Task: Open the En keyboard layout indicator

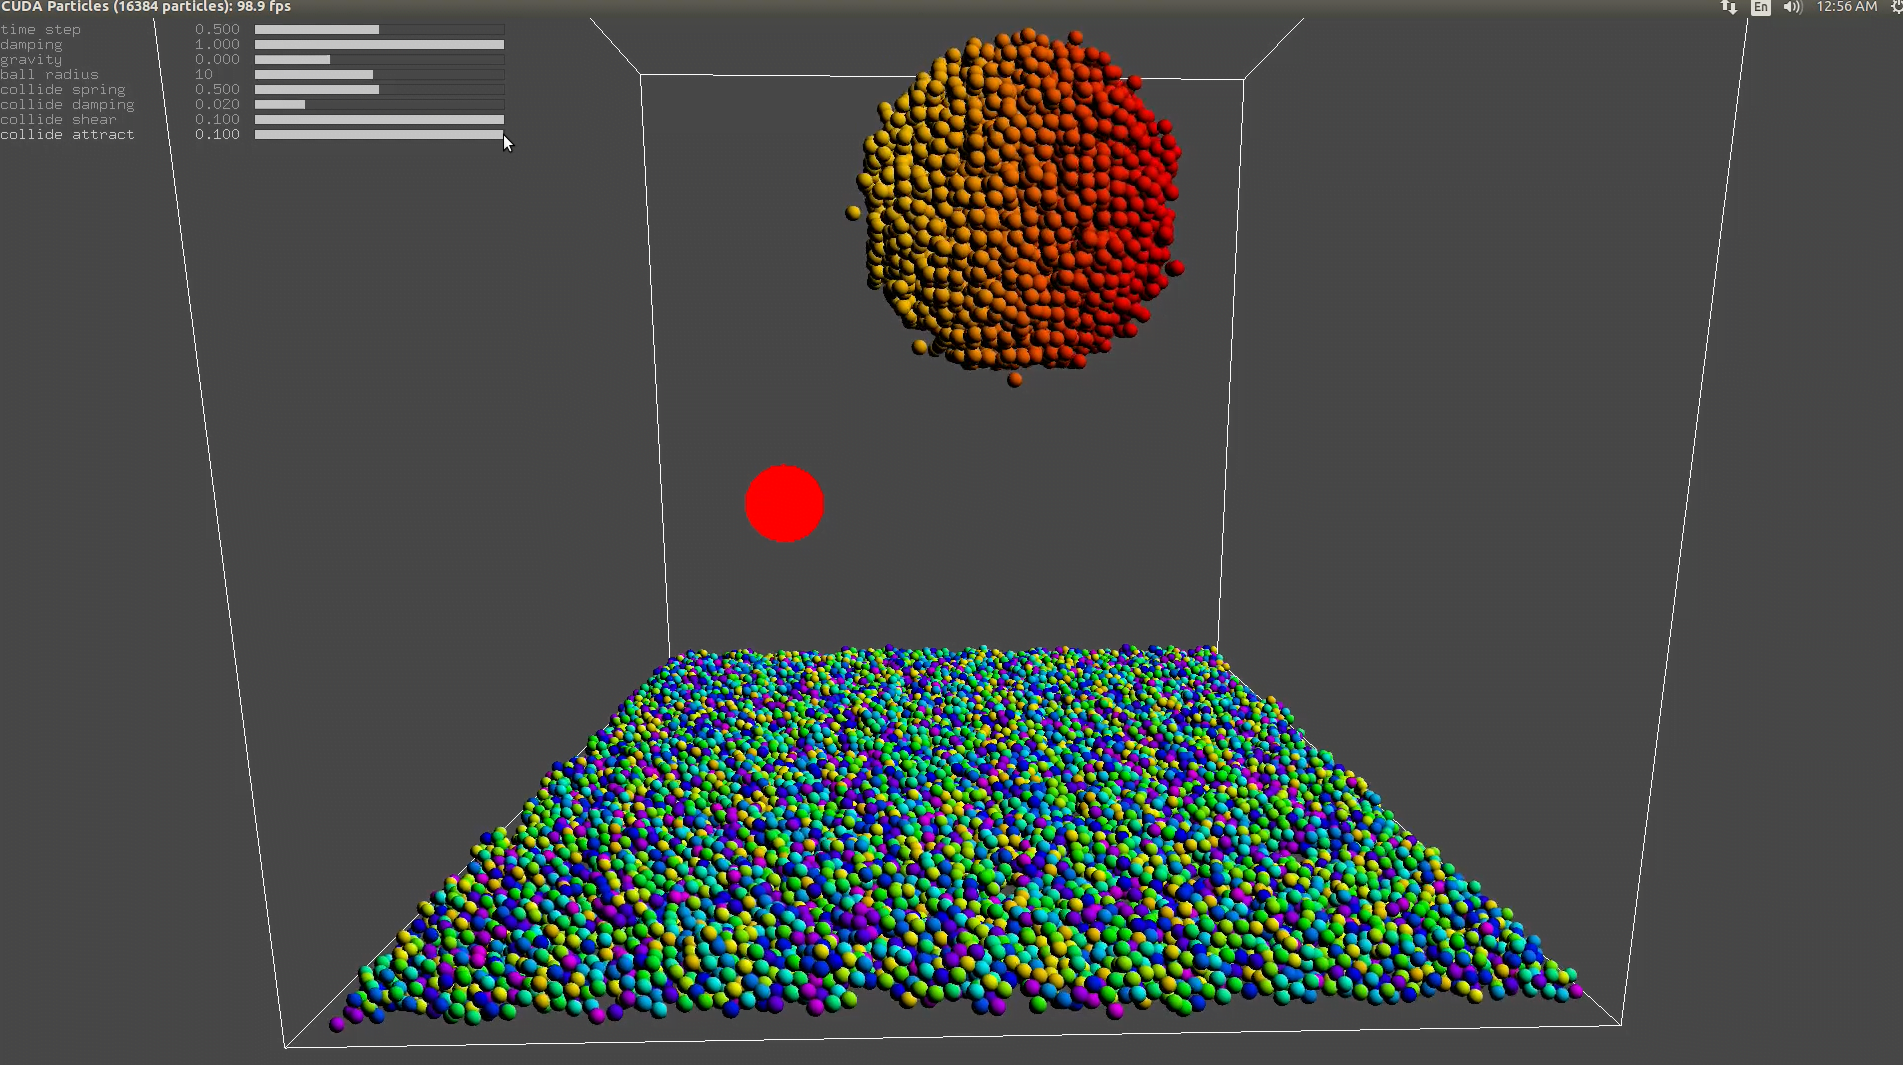Action: [1761, 7]
